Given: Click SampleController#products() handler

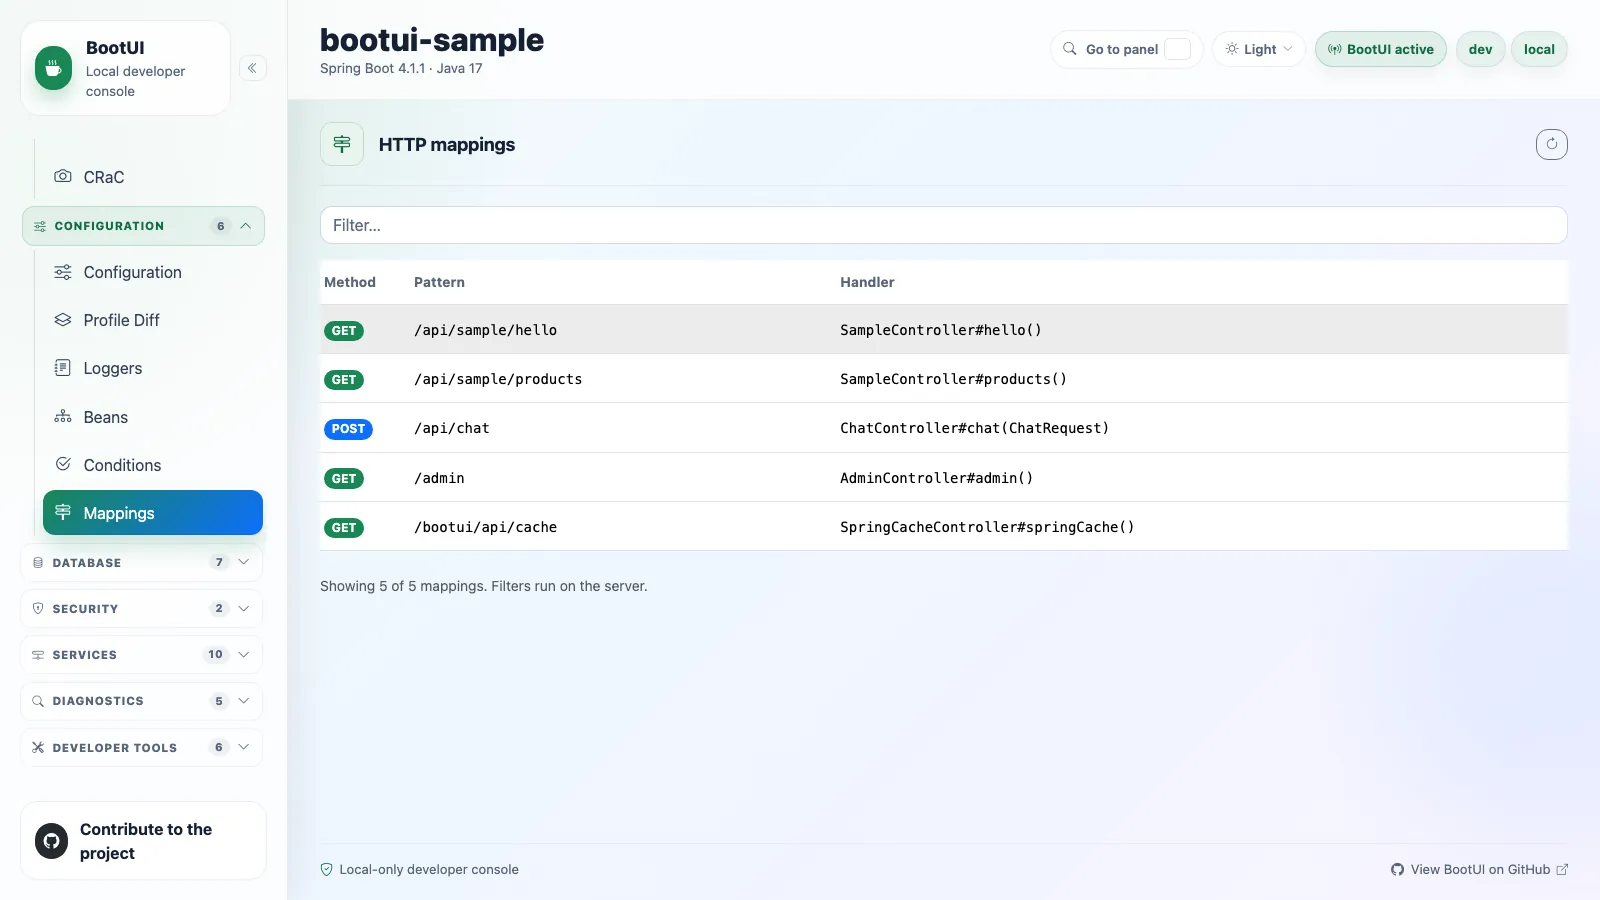Looking at the screenshot, I should [x=953, y=379].
